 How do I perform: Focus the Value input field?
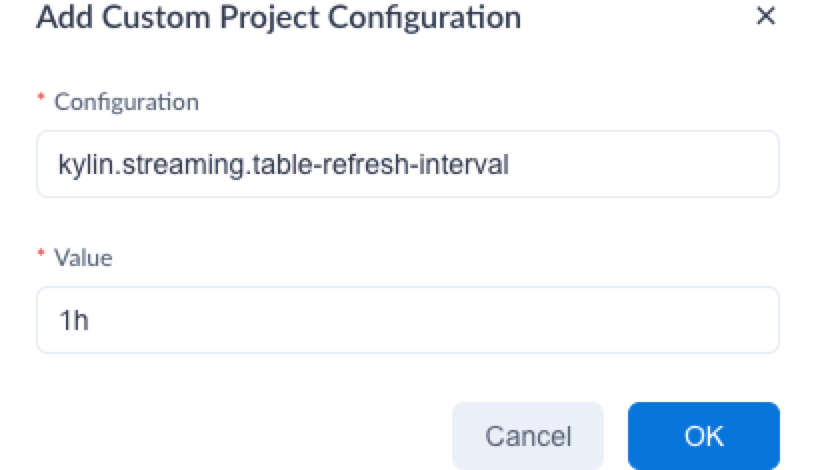pos(407,320)
